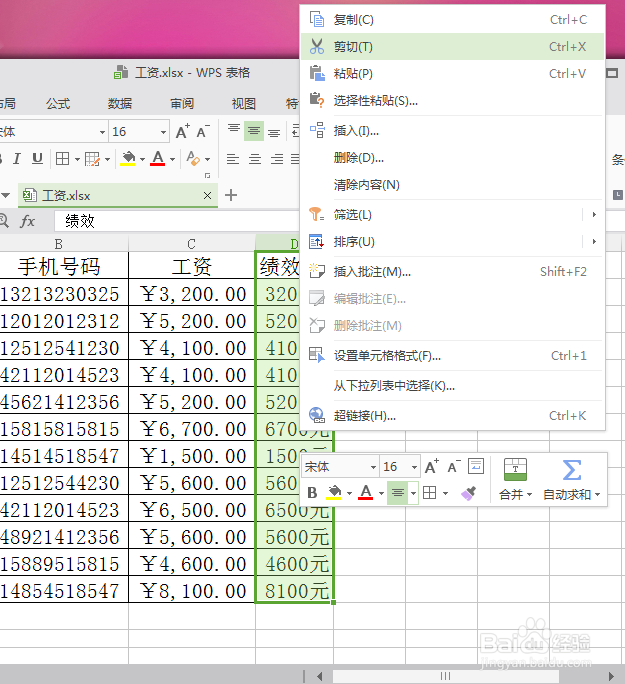Choose Pick From Drop-down List (从下拉列表中选择)
The image size is (625, 684).
coord(452,386)
